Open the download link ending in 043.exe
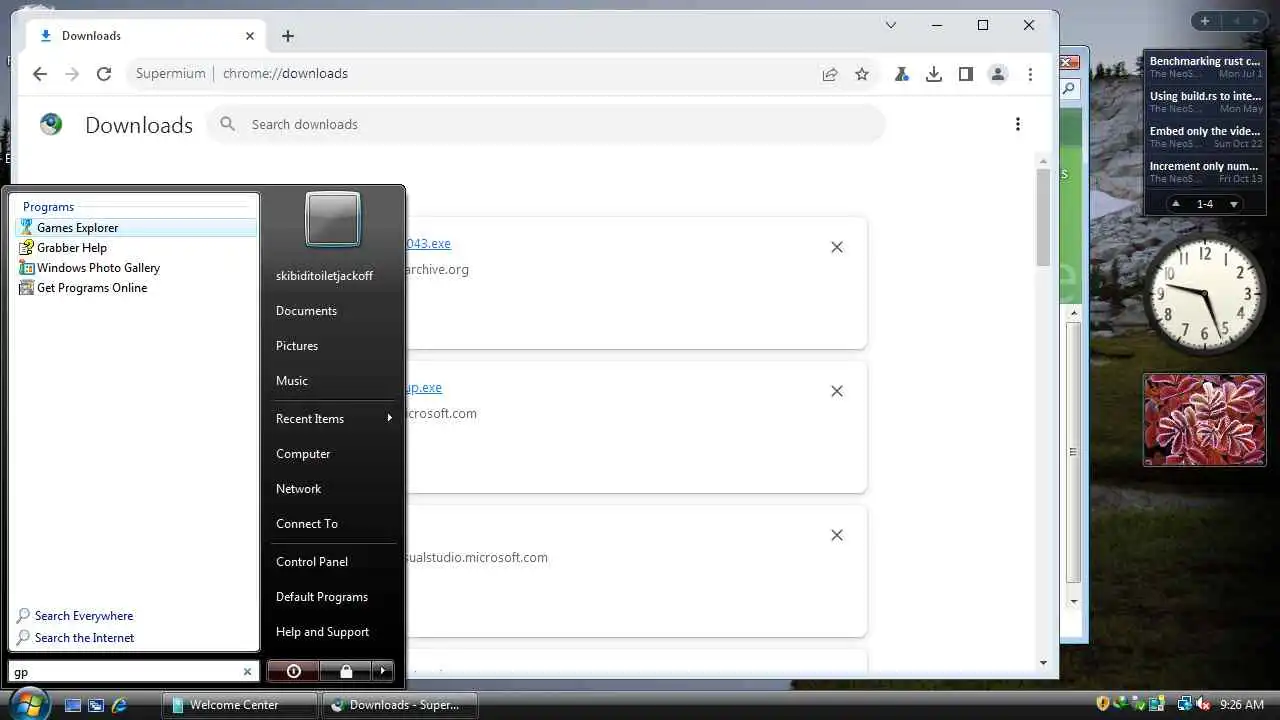This screenshot has width=1280, height=720. (429, 244)
